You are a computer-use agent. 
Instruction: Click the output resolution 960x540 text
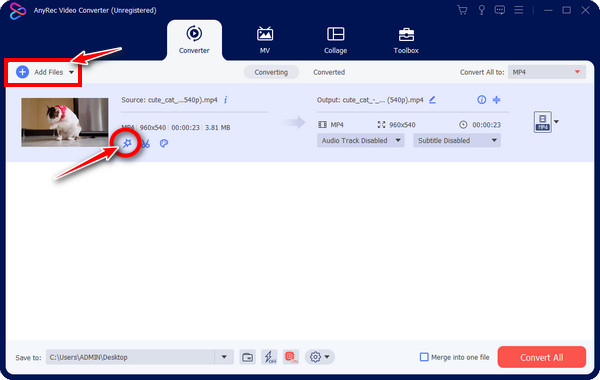pos(402,125)
